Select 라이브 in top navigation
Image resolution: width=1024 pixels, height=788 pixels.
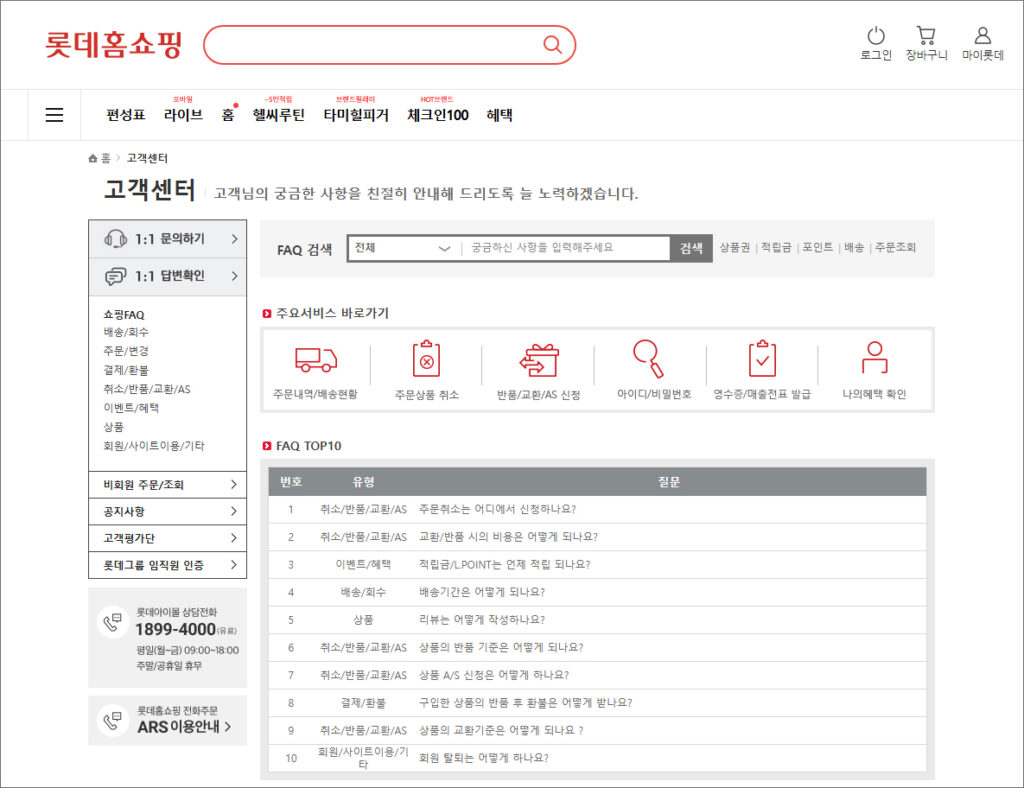click(183, 116)
